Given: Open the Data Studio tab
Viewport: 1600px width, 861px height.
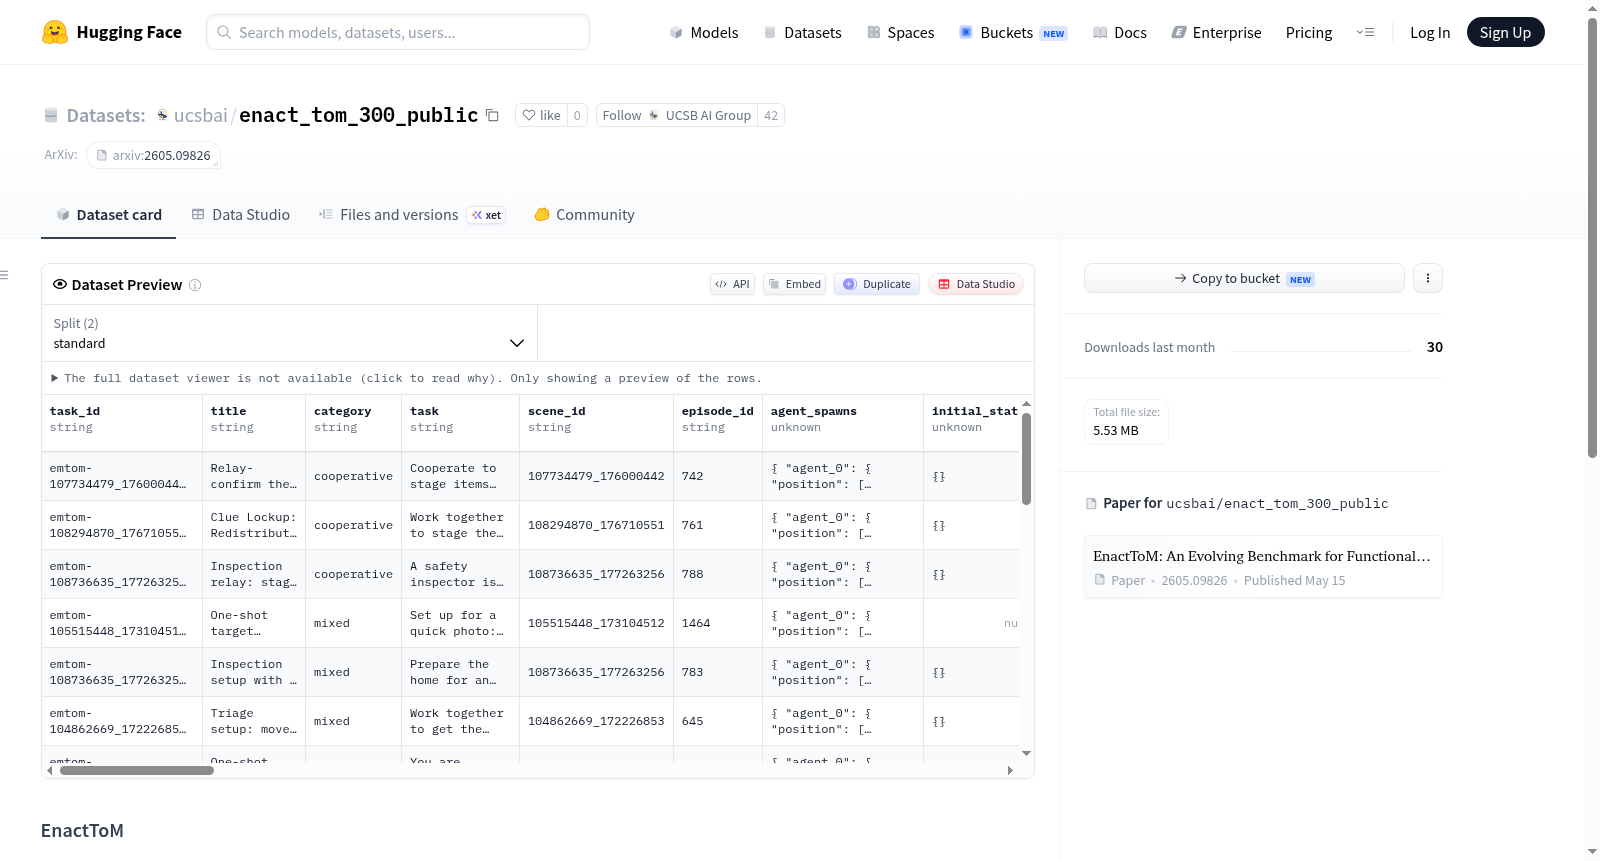Looking at the screenshot, I should 241,215.
